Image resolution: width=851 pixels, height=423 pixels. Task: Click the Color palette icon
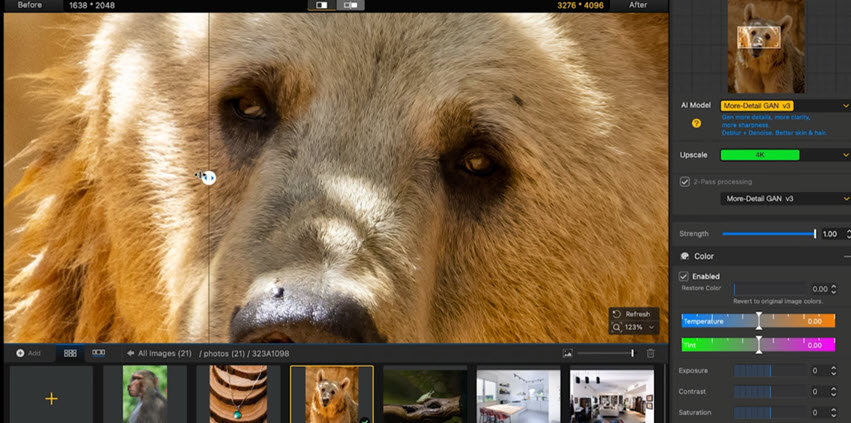(684, 256)
